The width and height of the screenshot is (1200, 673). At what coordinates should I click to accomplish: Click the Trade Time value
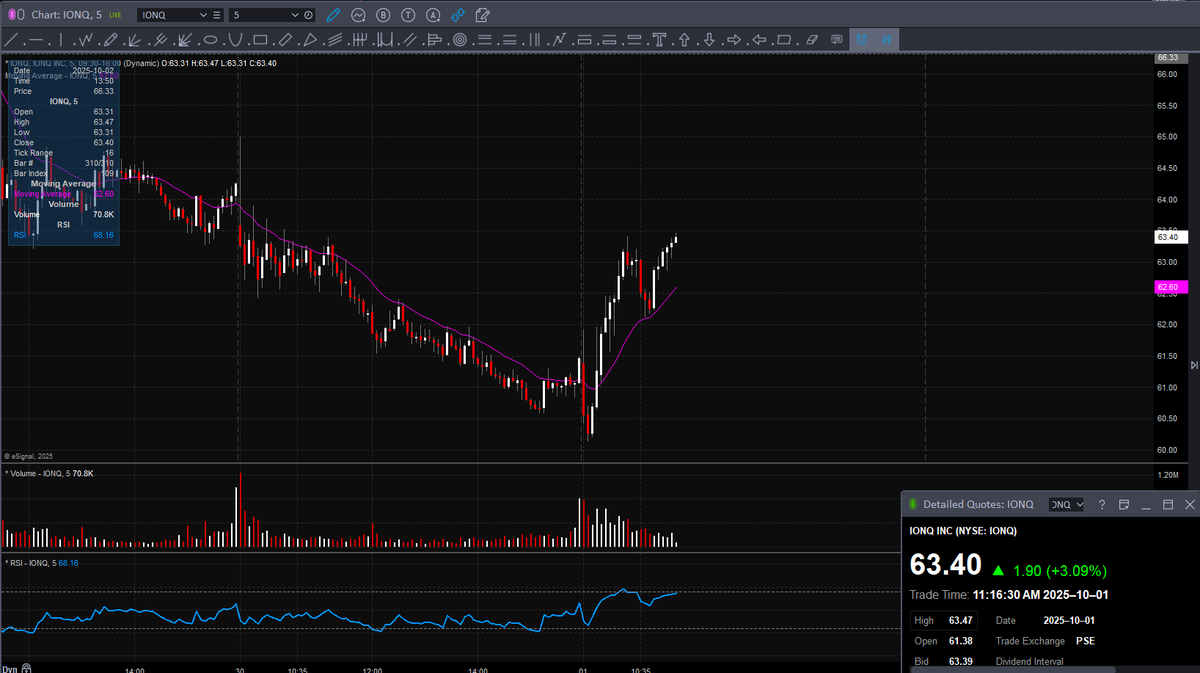(1040, 595)
